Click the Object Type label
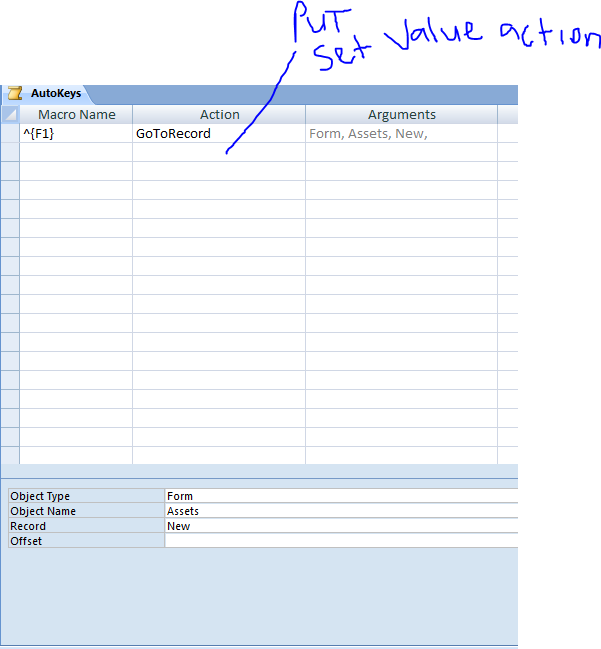601x649 pixels. (87, 496)
